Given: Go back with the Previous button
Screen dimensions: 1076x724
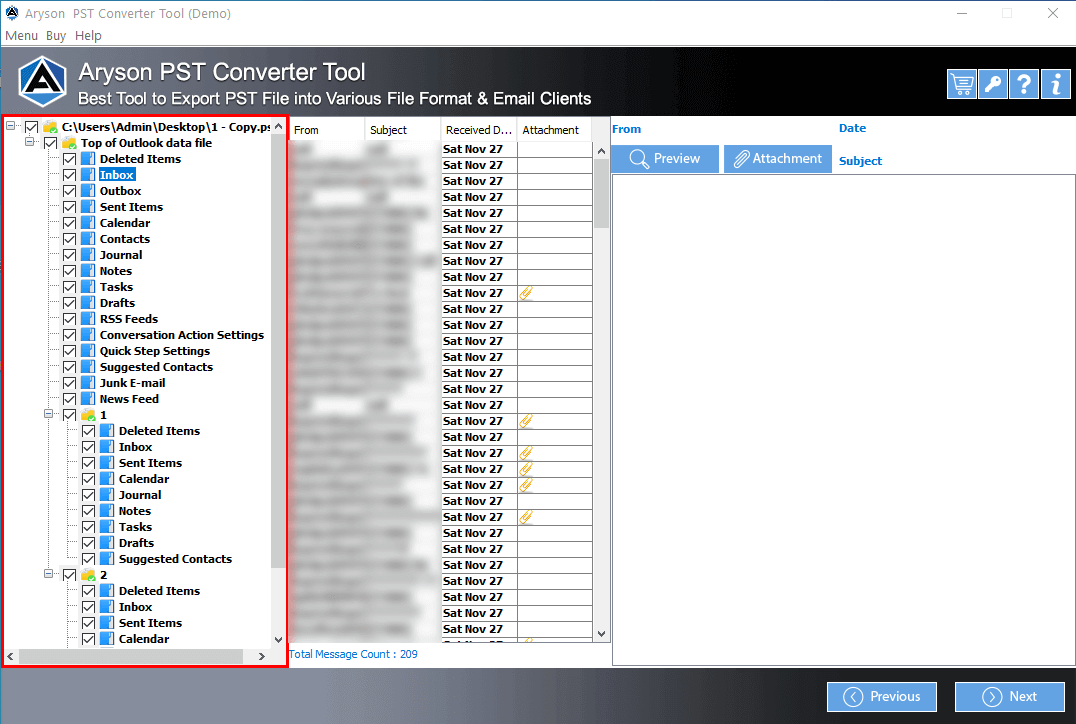Looking at the screenshot, I should [x=882, y=697].
